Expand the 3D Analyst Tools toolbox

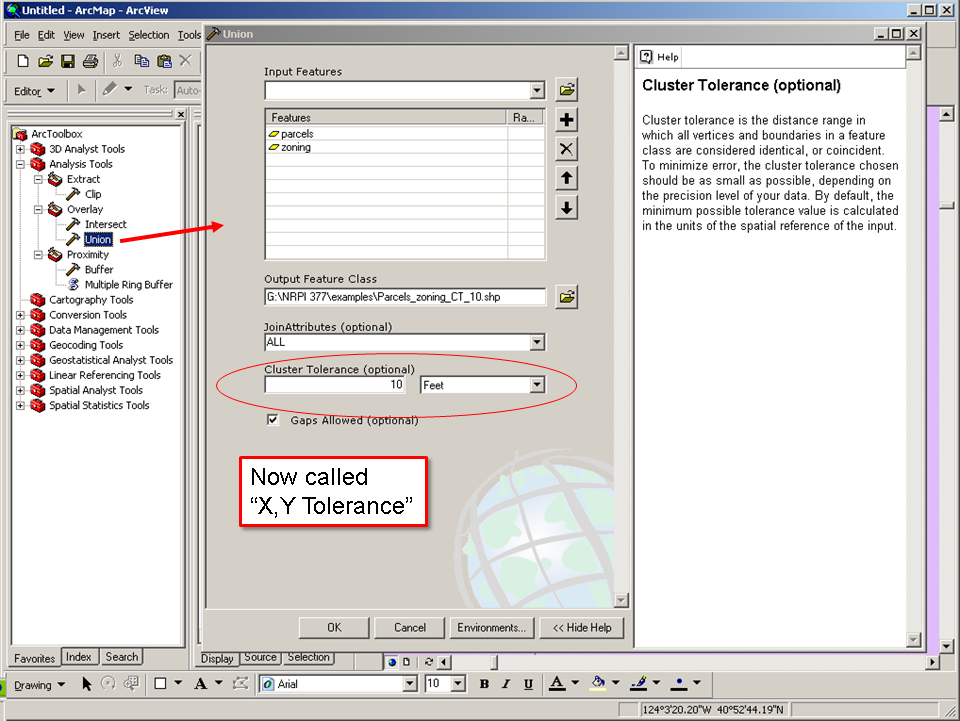(x=20, y=149)
